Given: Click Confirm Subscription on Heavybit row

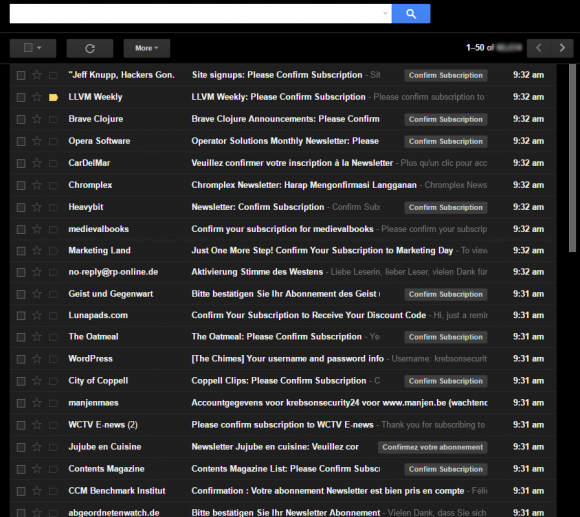Looking at the screenshot, I should (446, 207).
